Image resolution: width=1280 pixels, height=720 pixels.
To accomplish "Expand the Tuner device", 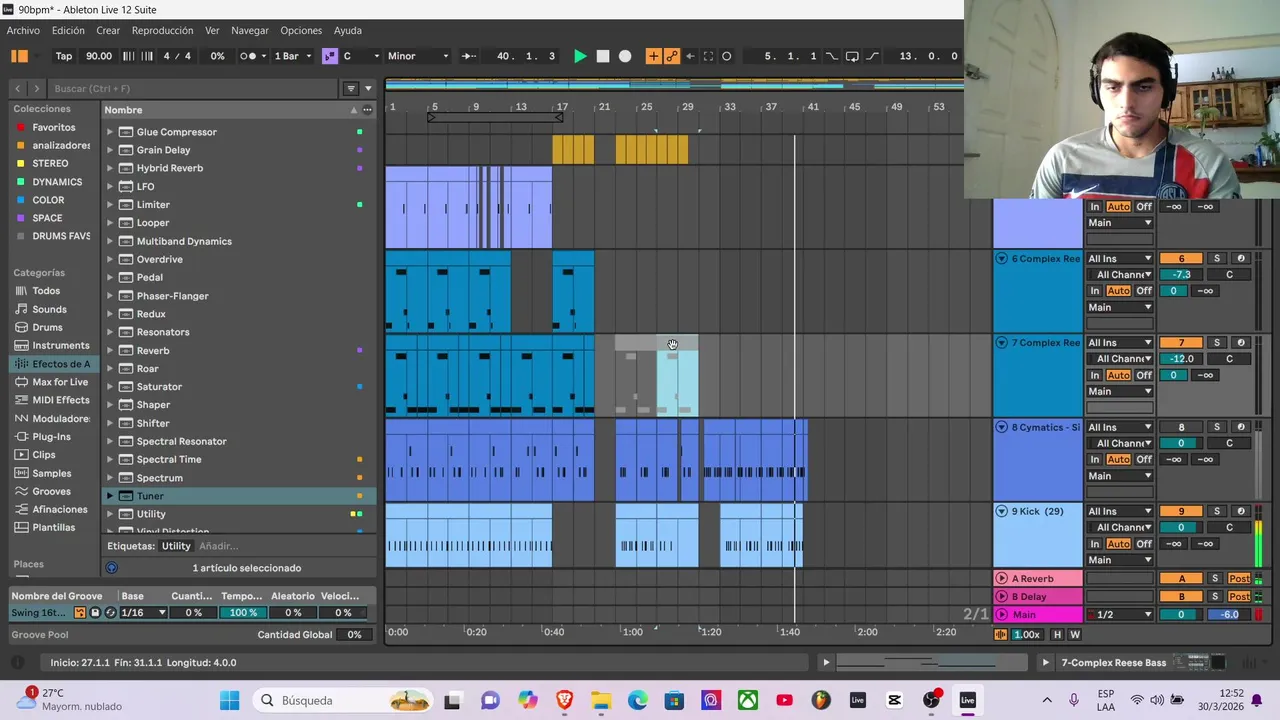I will click(x=110, y=496).
